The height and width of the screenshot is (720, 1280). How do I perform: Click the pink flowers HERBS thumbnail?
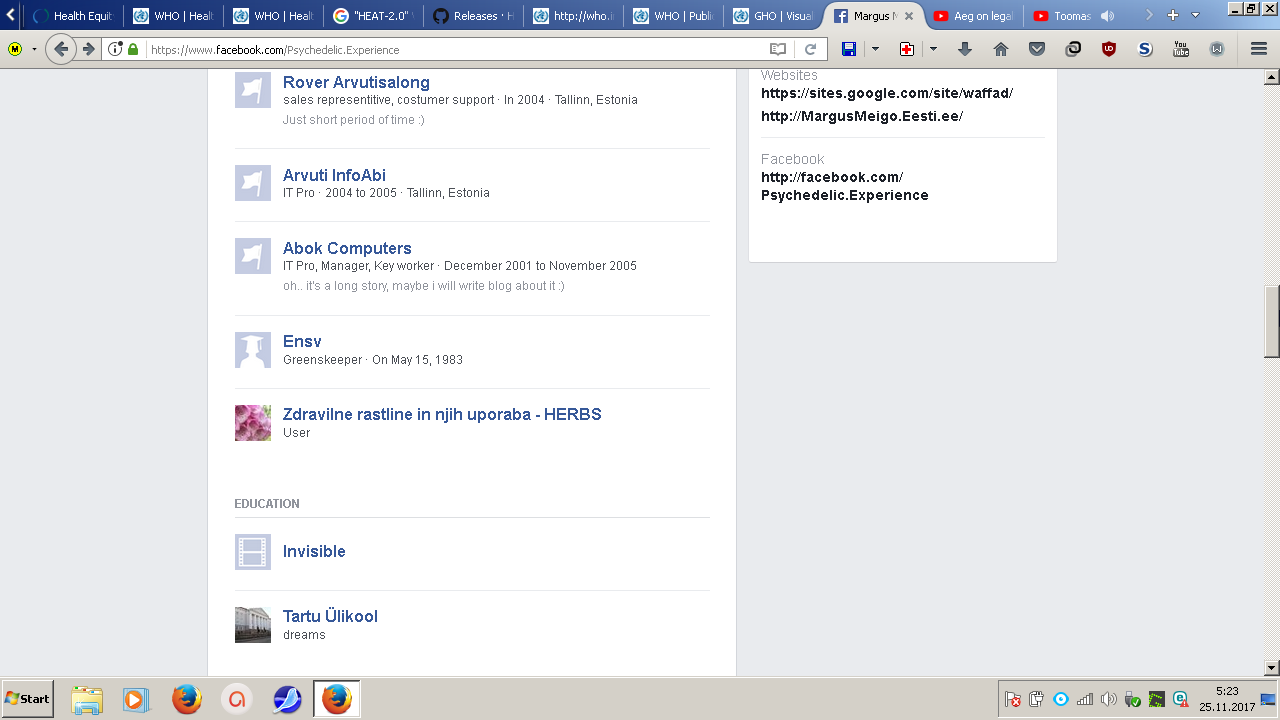tap(253, 423)
